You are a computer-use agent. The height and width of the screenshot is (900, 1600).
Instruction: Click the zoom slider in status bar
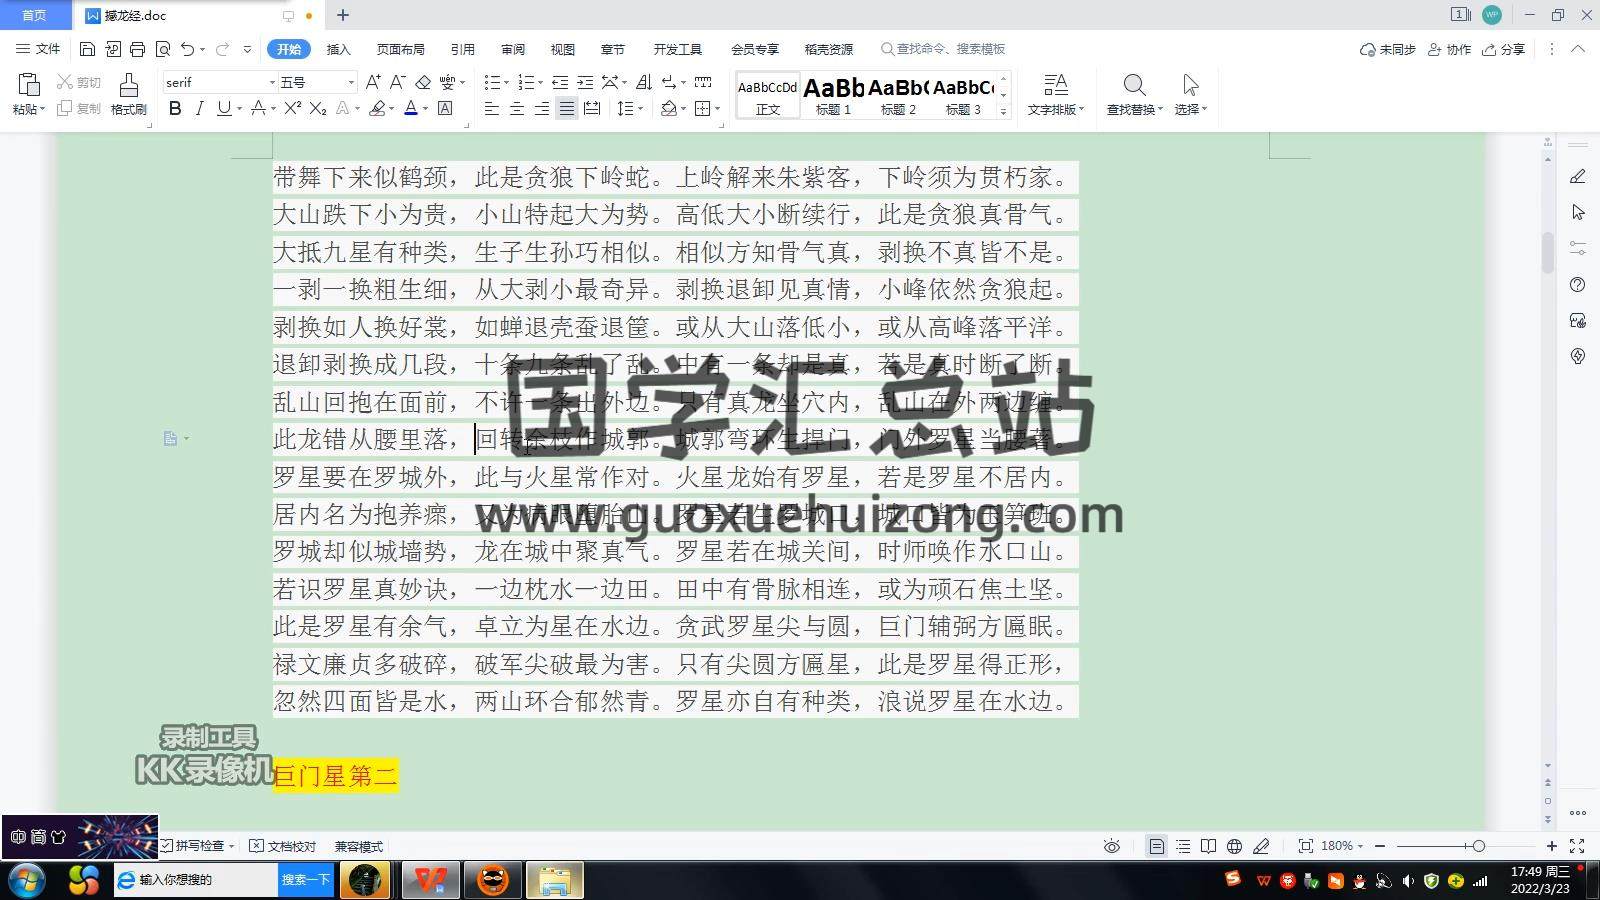pos(1478,846)
